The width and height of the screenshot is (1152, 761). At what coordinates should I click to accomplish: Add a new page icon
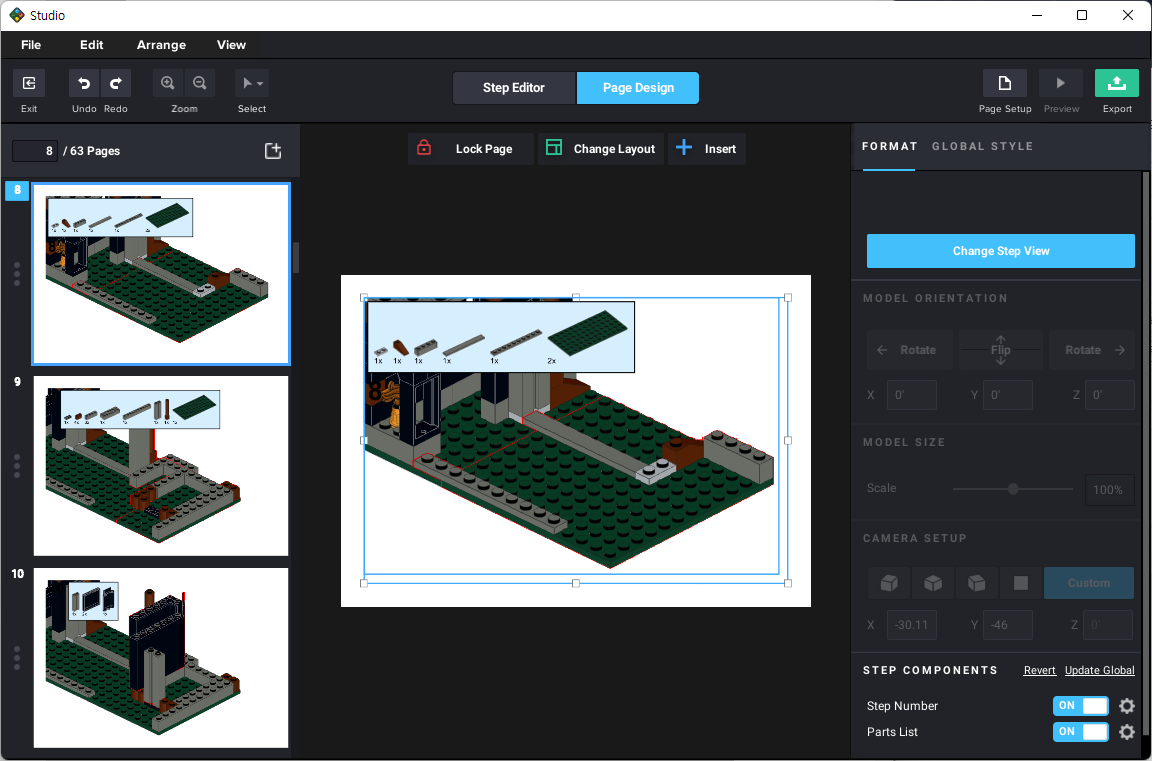[273, 151]
